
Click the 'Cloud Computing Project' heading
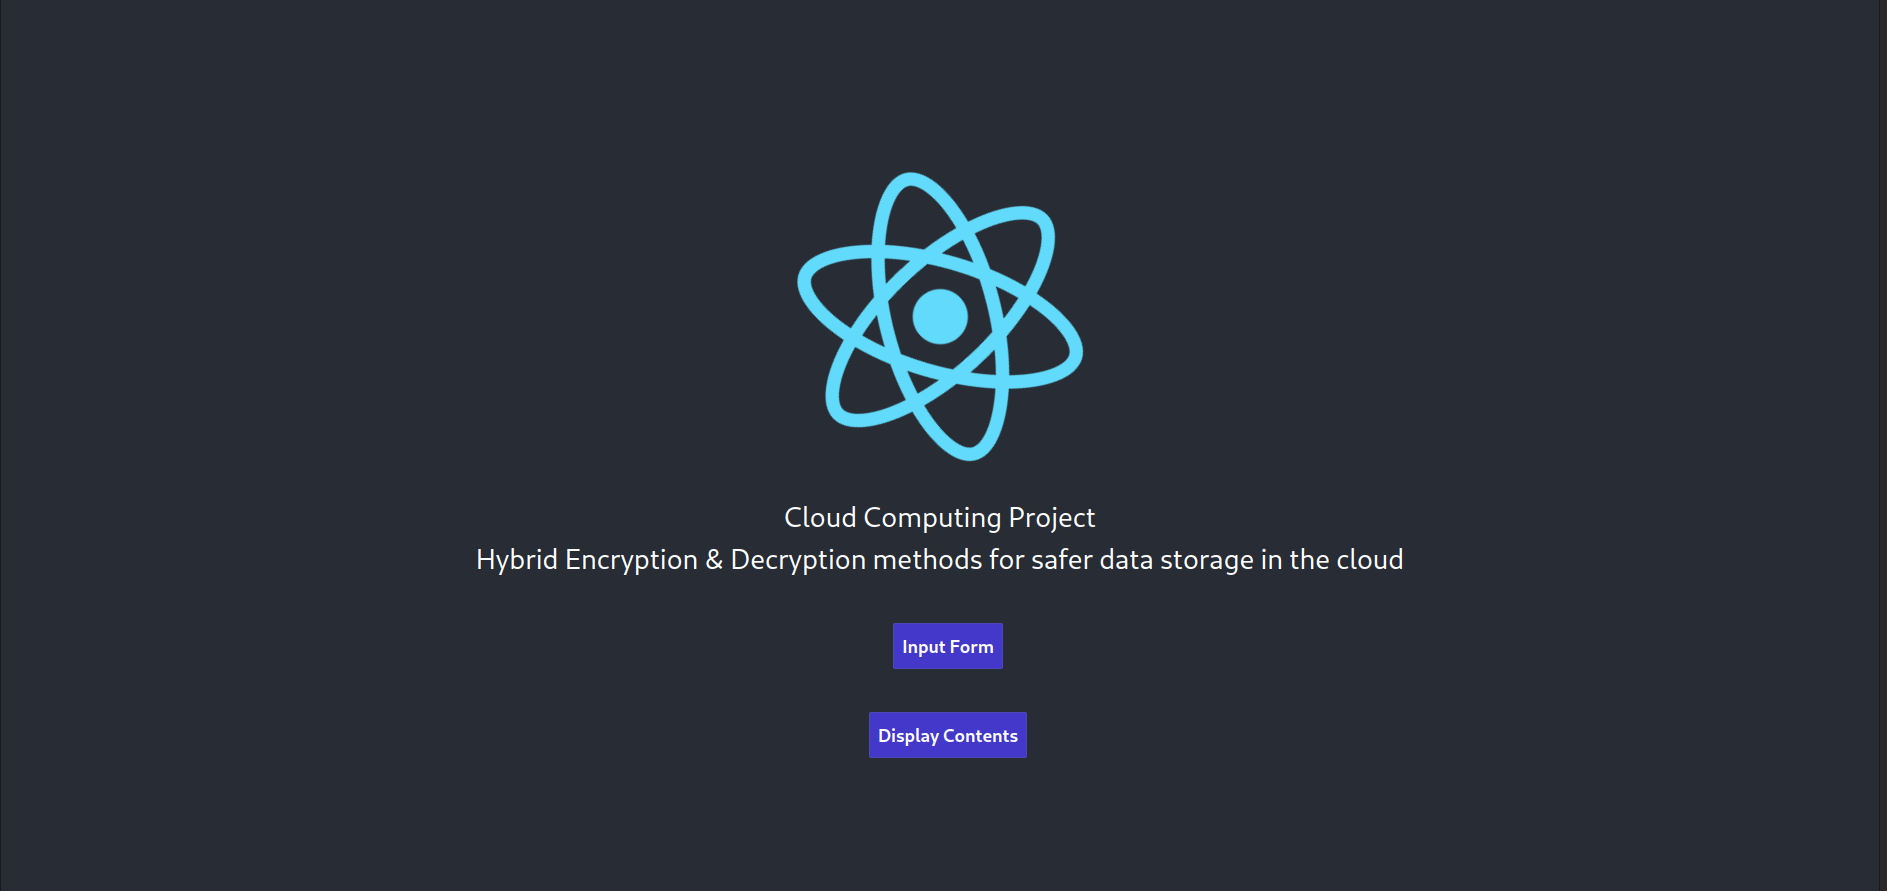[x=938, y=517]
